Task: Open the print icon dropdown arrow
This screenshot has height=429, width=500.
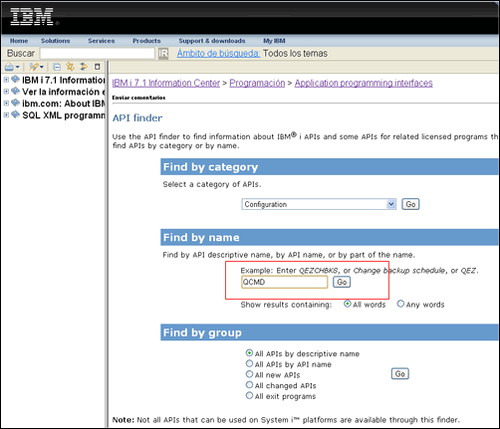Action: [x=18, y=67]
